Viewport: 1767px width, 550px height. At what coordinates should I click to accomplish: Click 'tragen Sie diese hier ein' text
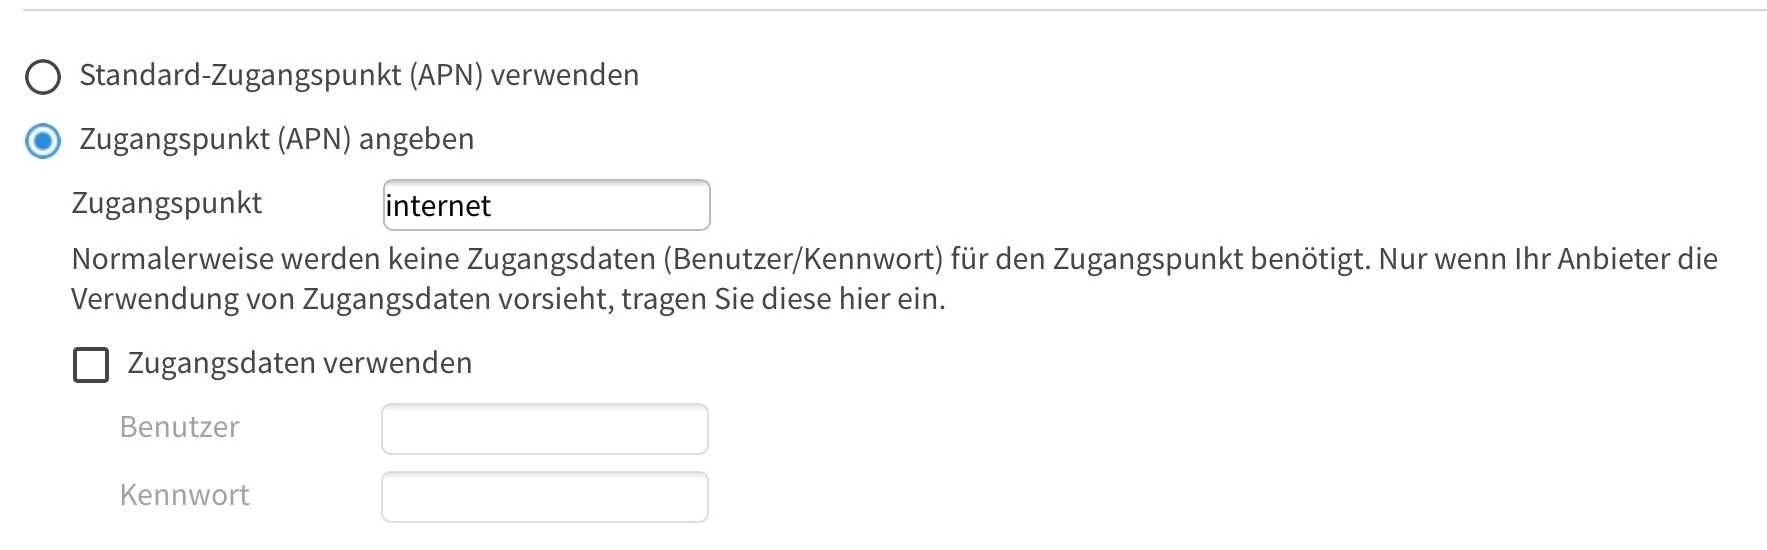point(782,300)
